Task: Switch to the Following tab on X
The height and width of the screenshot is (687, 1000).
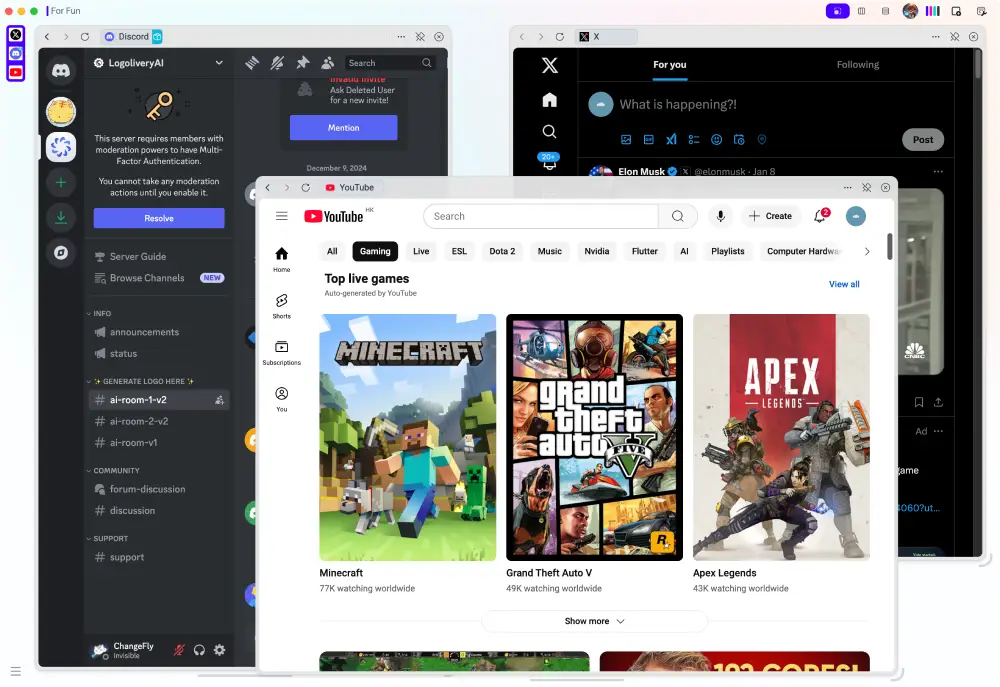Action: tap(857, 65)
